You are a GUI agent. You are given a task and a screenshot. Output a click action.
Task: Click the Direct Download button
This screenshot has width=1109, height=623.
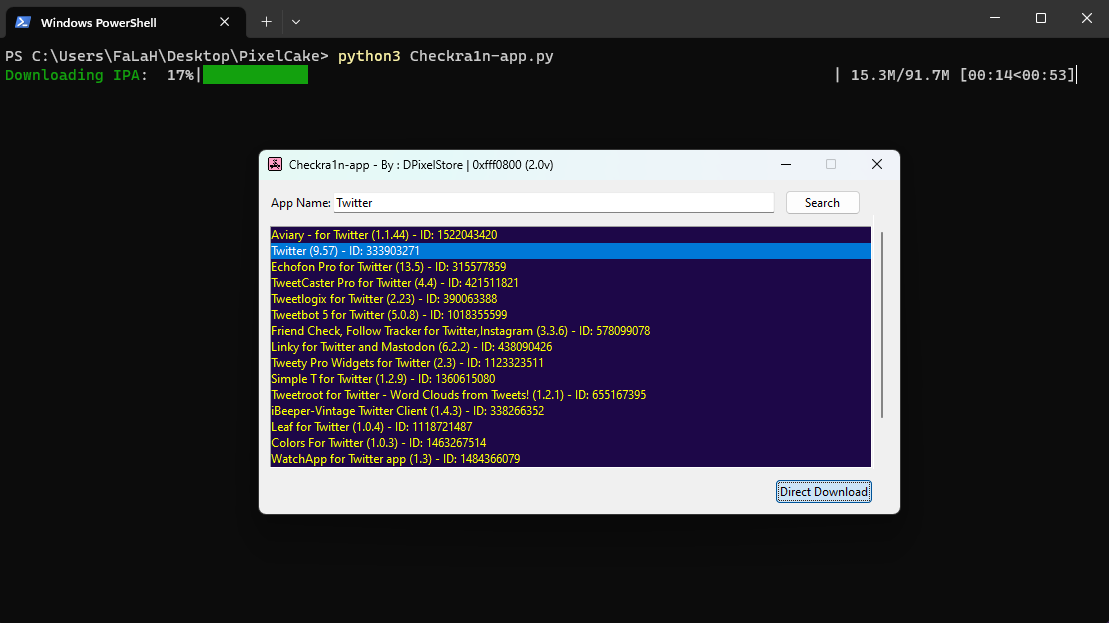[823, 491]
